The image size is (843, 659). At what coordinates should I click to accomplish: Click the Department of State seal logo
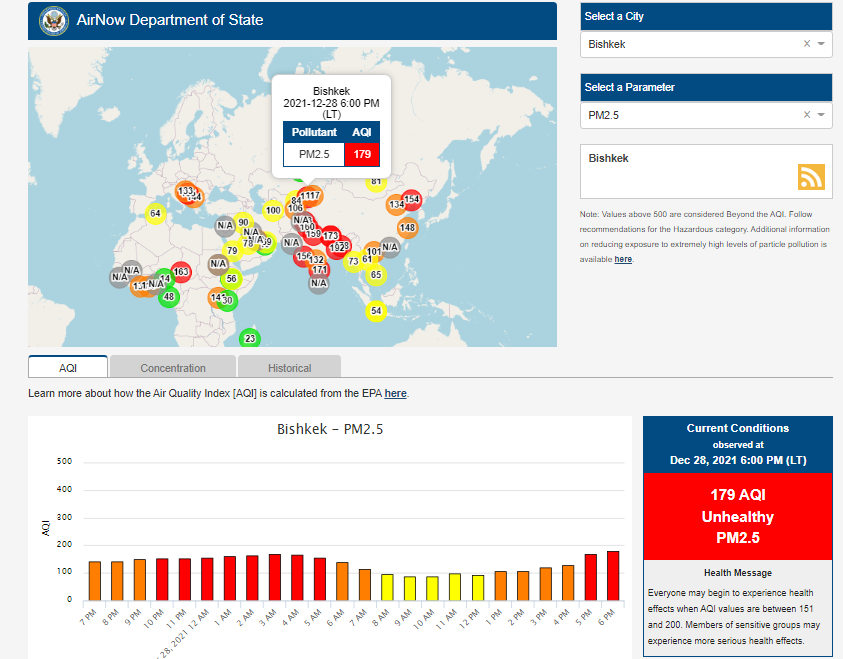53,20
